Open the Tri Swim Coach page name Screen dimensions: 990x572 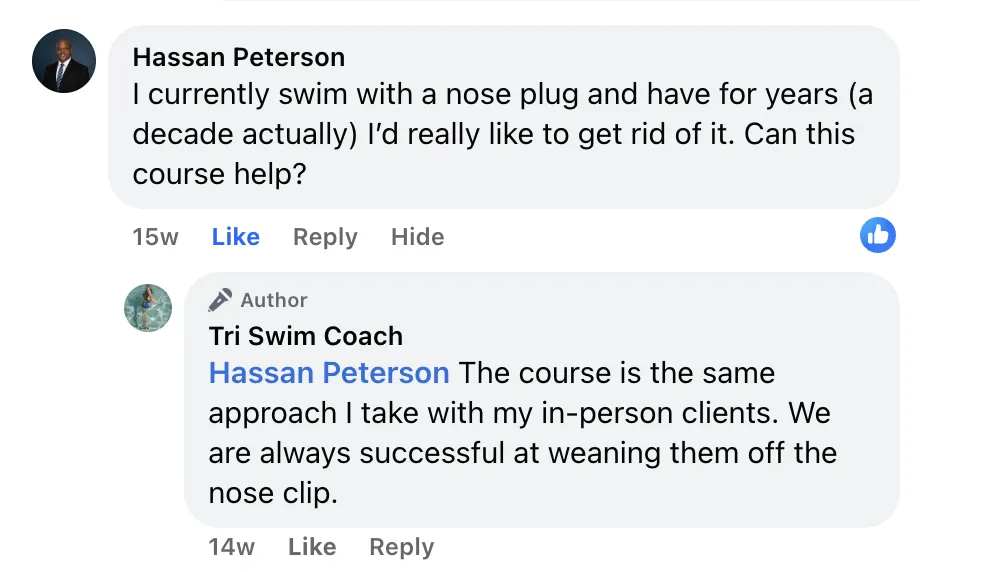305,336
